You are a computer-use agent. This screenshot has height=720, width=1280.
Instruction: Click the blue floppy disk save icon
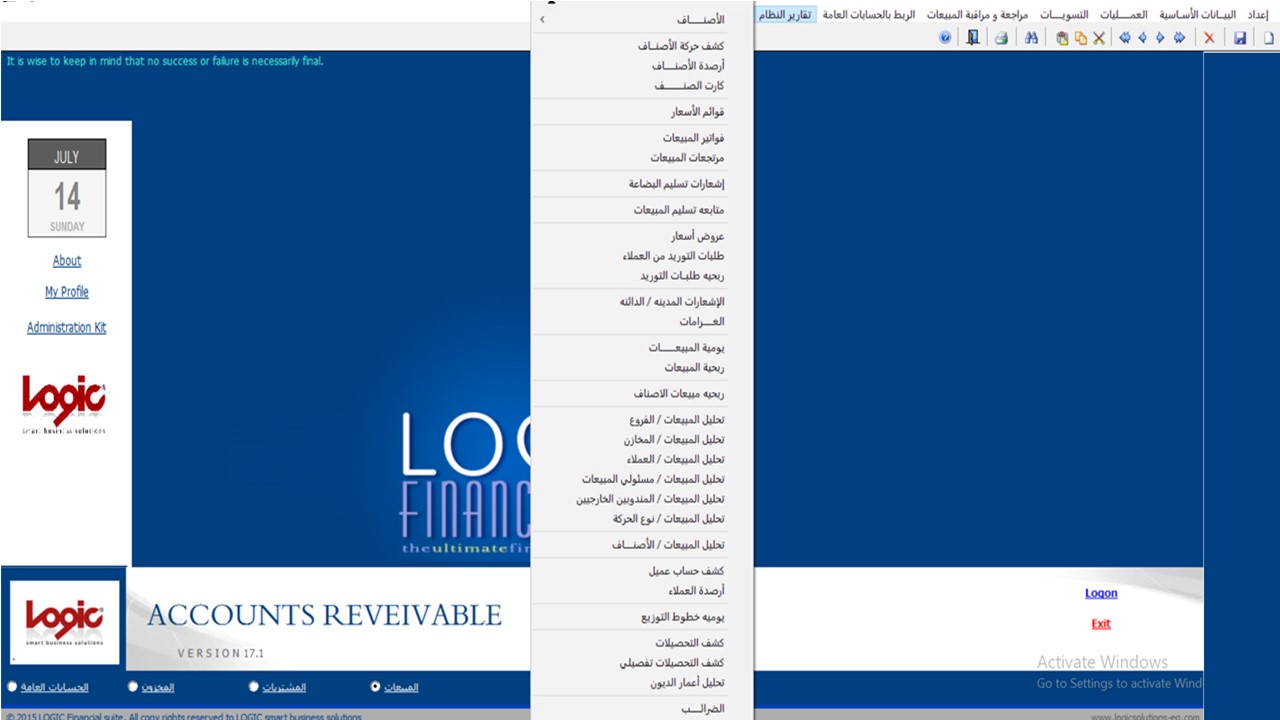click(1240, 38)
